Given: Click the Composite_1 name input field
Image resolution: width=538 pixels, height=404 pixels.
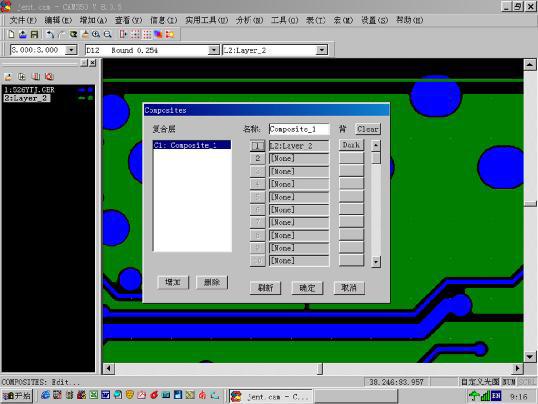Looking at the screenshot, I should tap(299, 129).
